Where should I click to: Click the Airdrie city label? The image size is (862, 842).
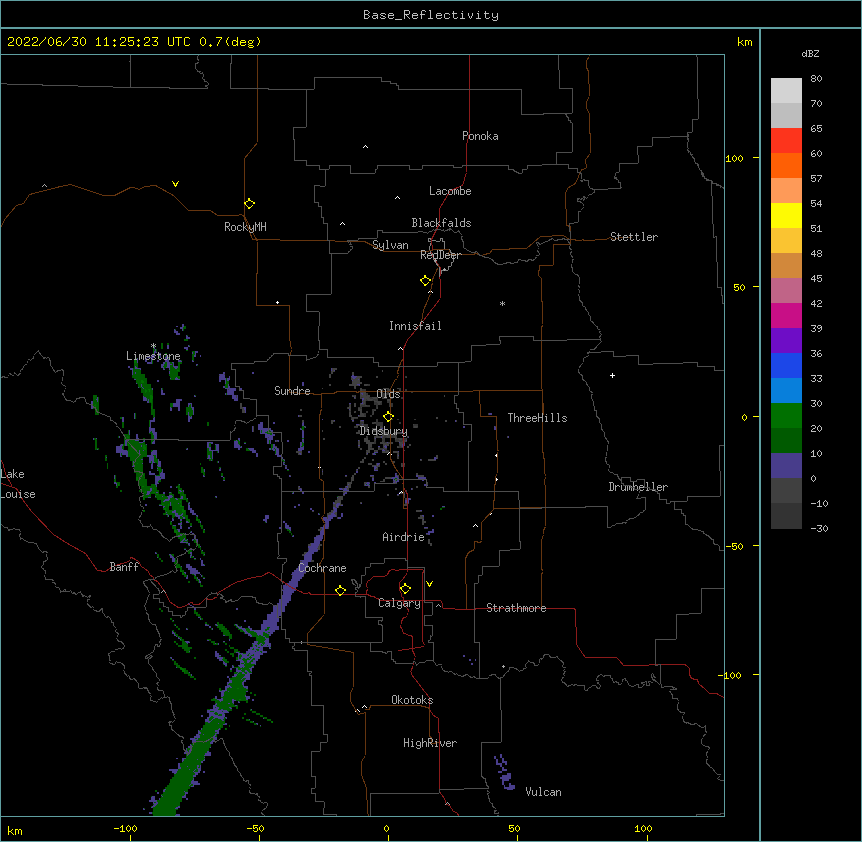403,537
